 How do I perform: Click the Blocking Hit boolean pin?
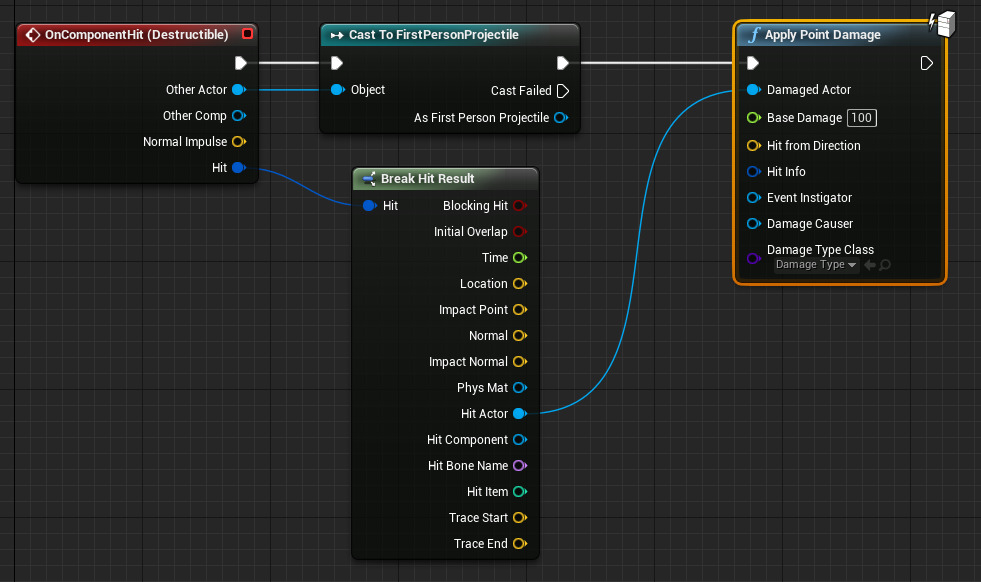(519, 206)
